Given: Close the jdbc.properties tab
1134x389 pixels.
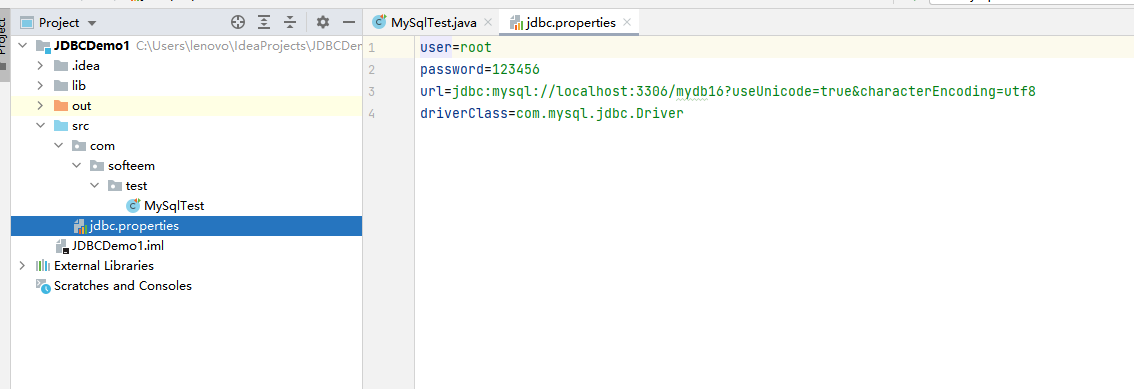Looking at the screenshot, I should (626, 22).
